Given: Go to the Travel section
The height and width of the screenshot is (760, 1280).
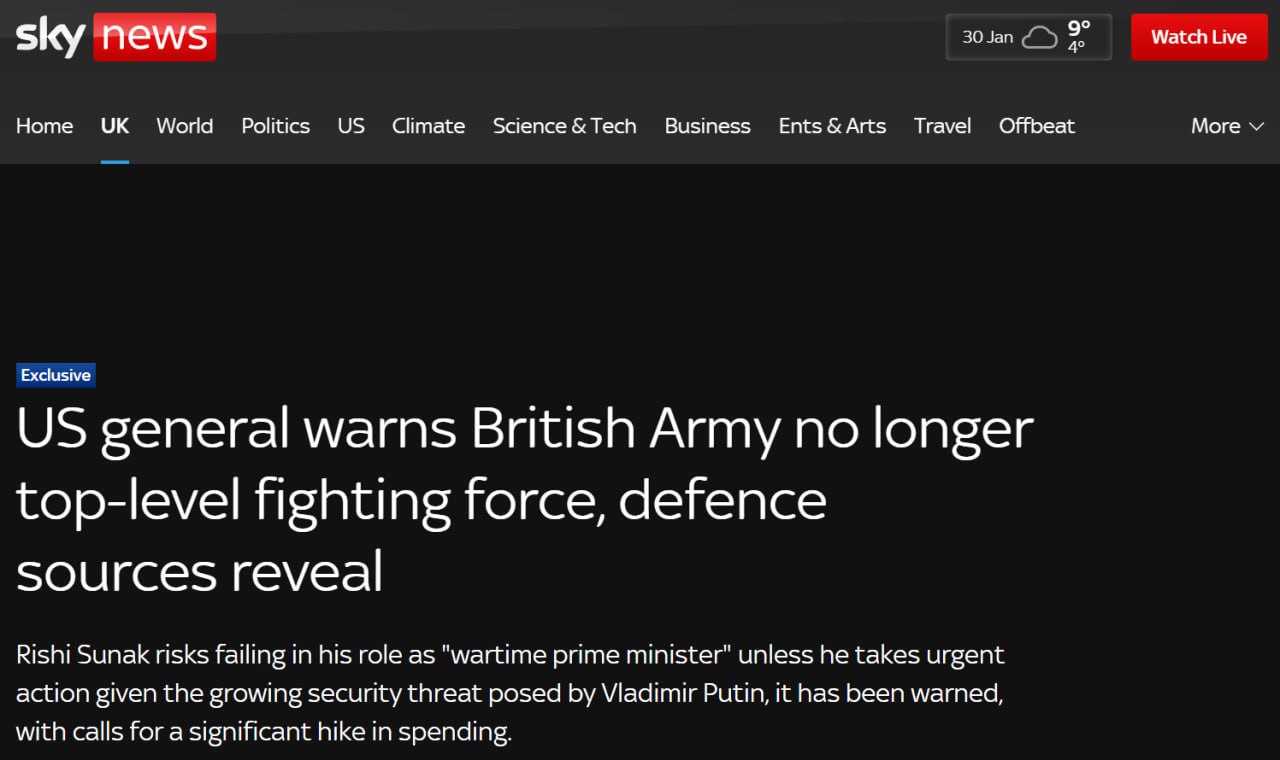Looking at the screenshot, I should (942, 126).
